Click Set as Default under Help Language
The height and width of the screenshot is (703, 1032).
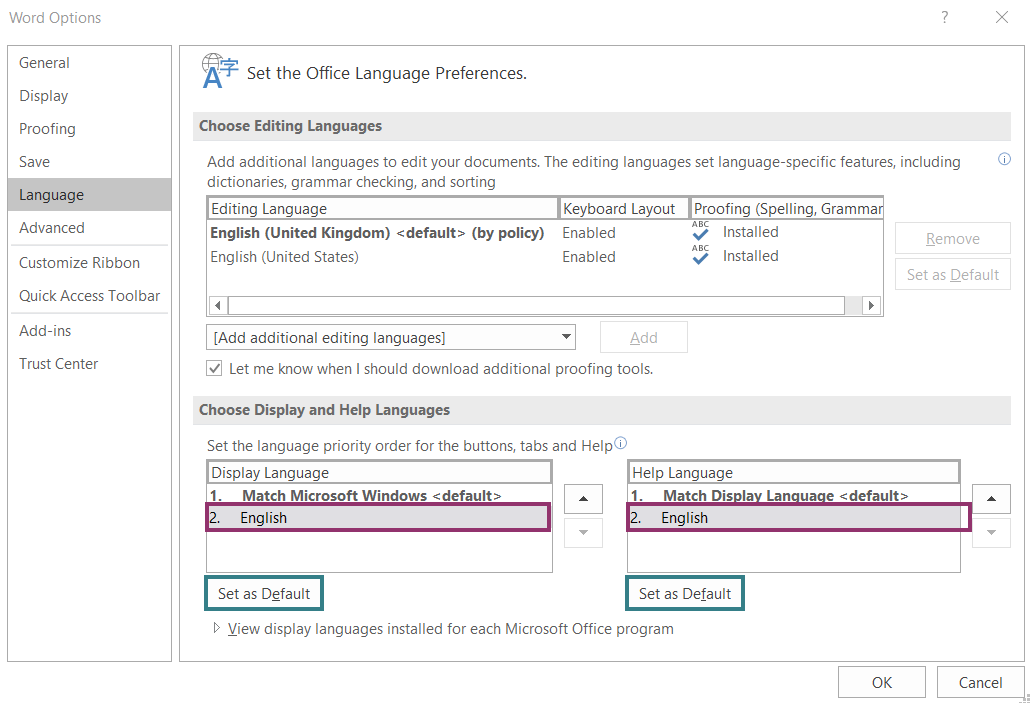point(684,592)
